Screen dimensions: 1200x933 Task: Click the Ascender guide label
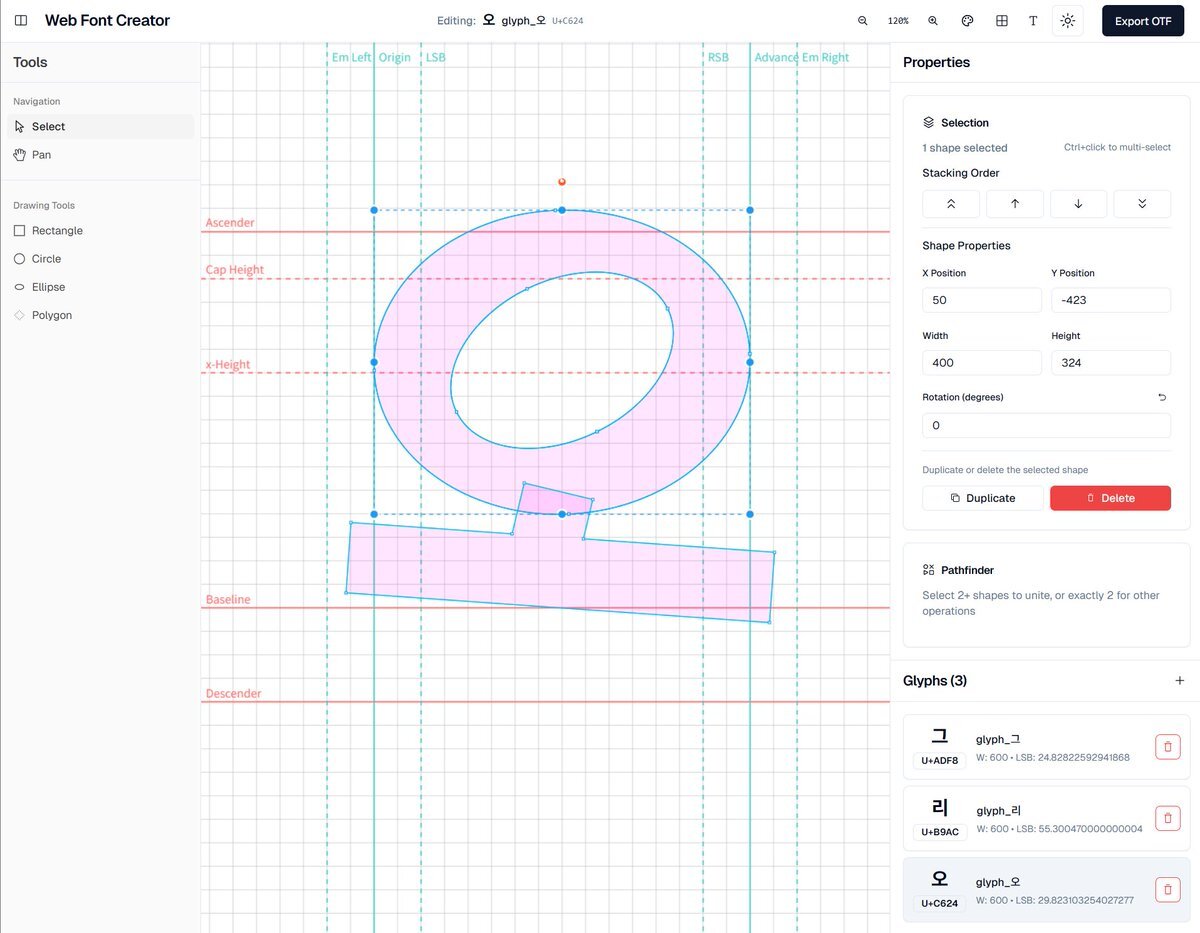tap(230, 223)
